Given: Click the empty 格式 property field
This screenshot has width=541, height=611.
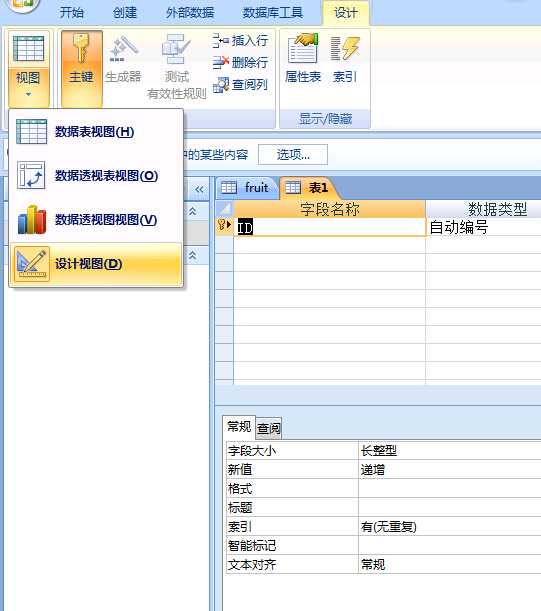Looking at the screenshot, I should pyautogui.click(x=450, y=489).
